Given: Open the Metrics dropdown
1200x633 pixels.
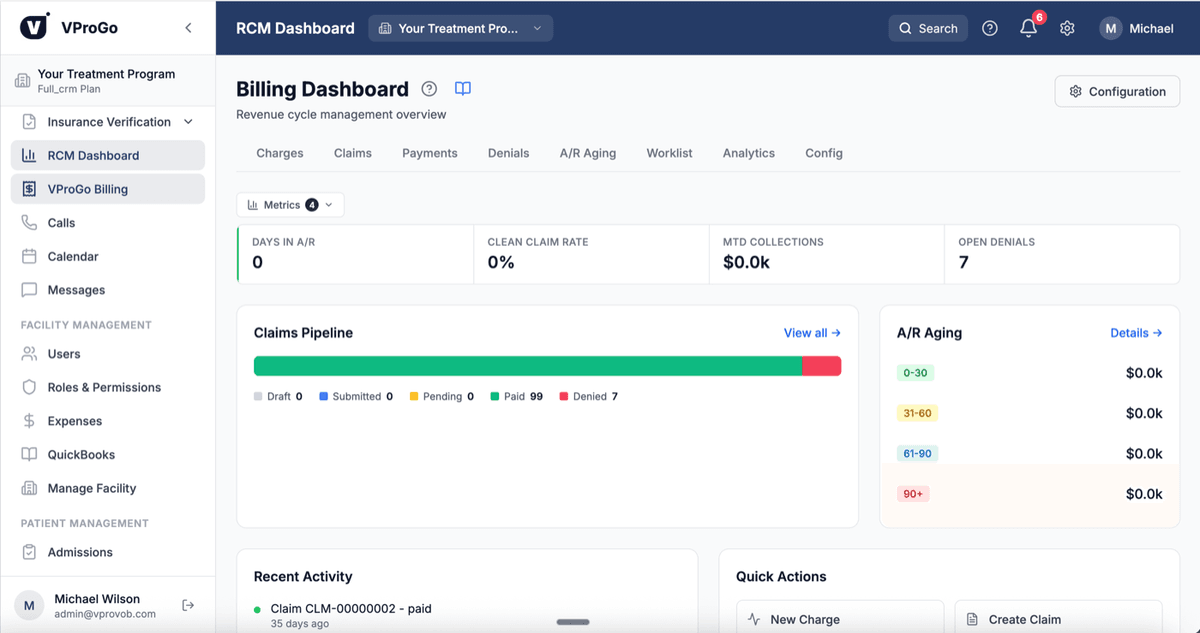Looking at the screenshot, I should (290, 204).
